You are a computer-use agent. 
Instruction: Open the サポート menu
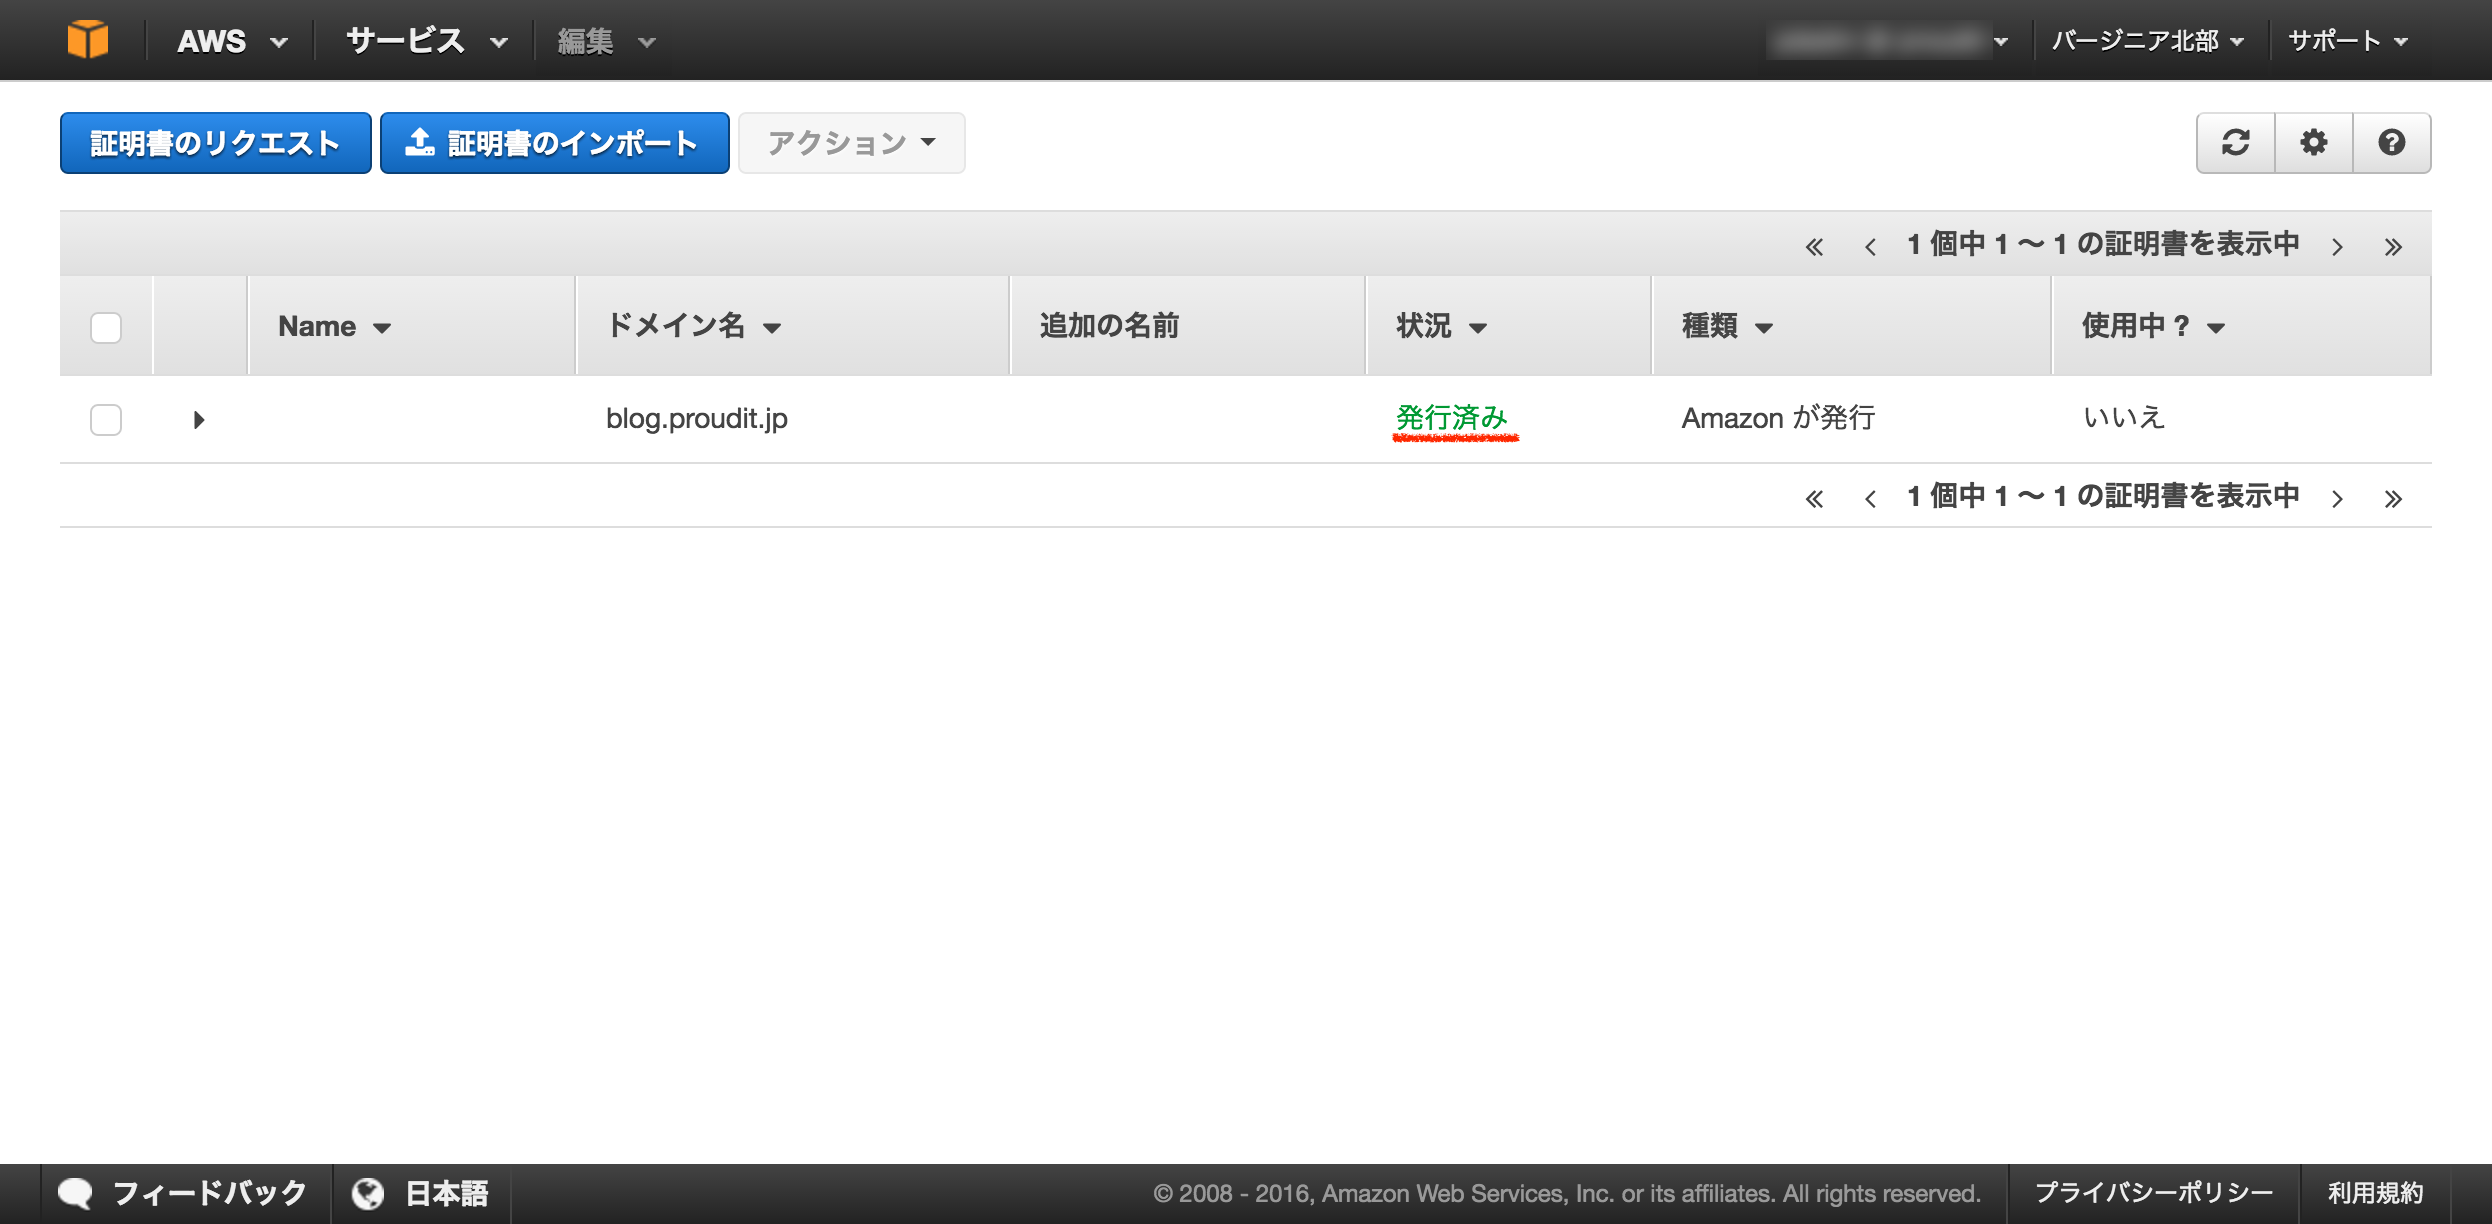click(x=2347, y=41)
